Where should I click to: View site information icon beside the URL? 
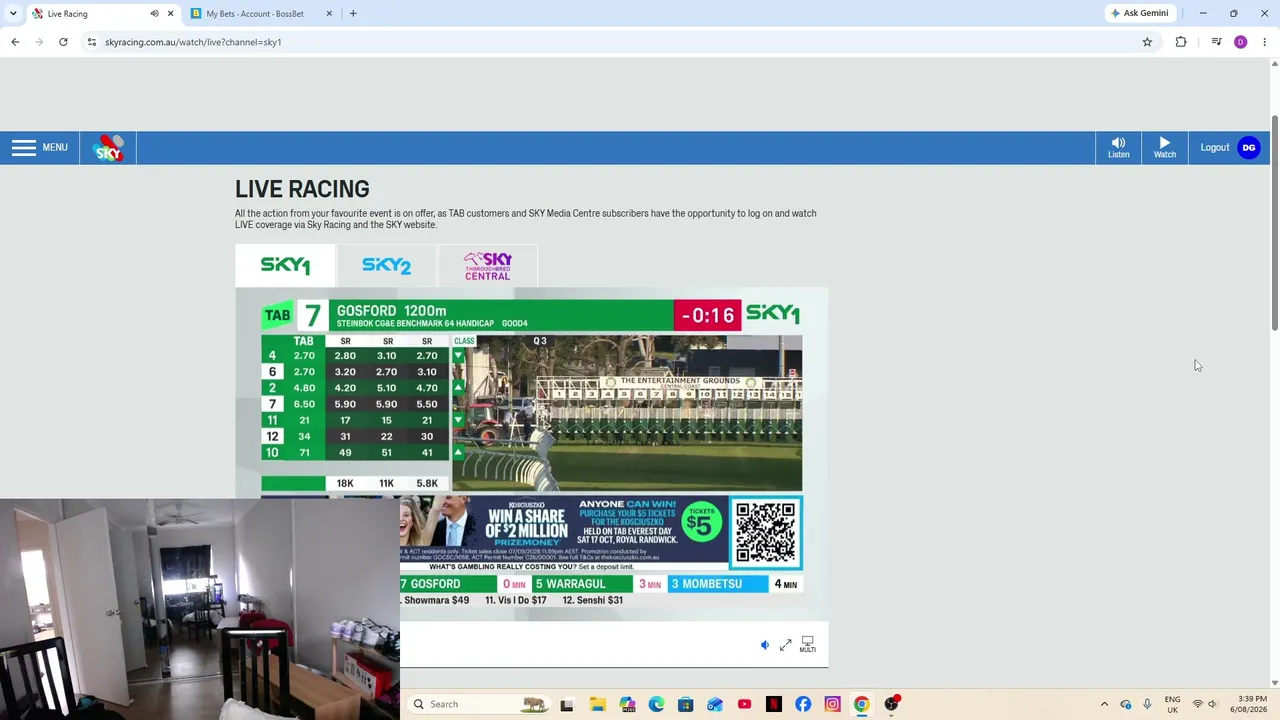(x=91, y=42)
